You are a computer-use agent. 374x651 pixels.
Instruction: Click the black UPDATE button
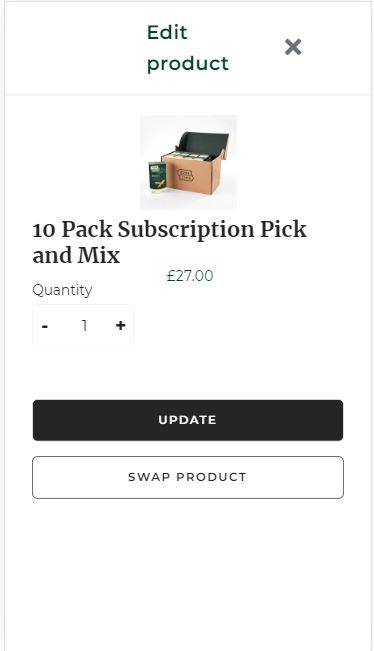click(x=188, y=420)
